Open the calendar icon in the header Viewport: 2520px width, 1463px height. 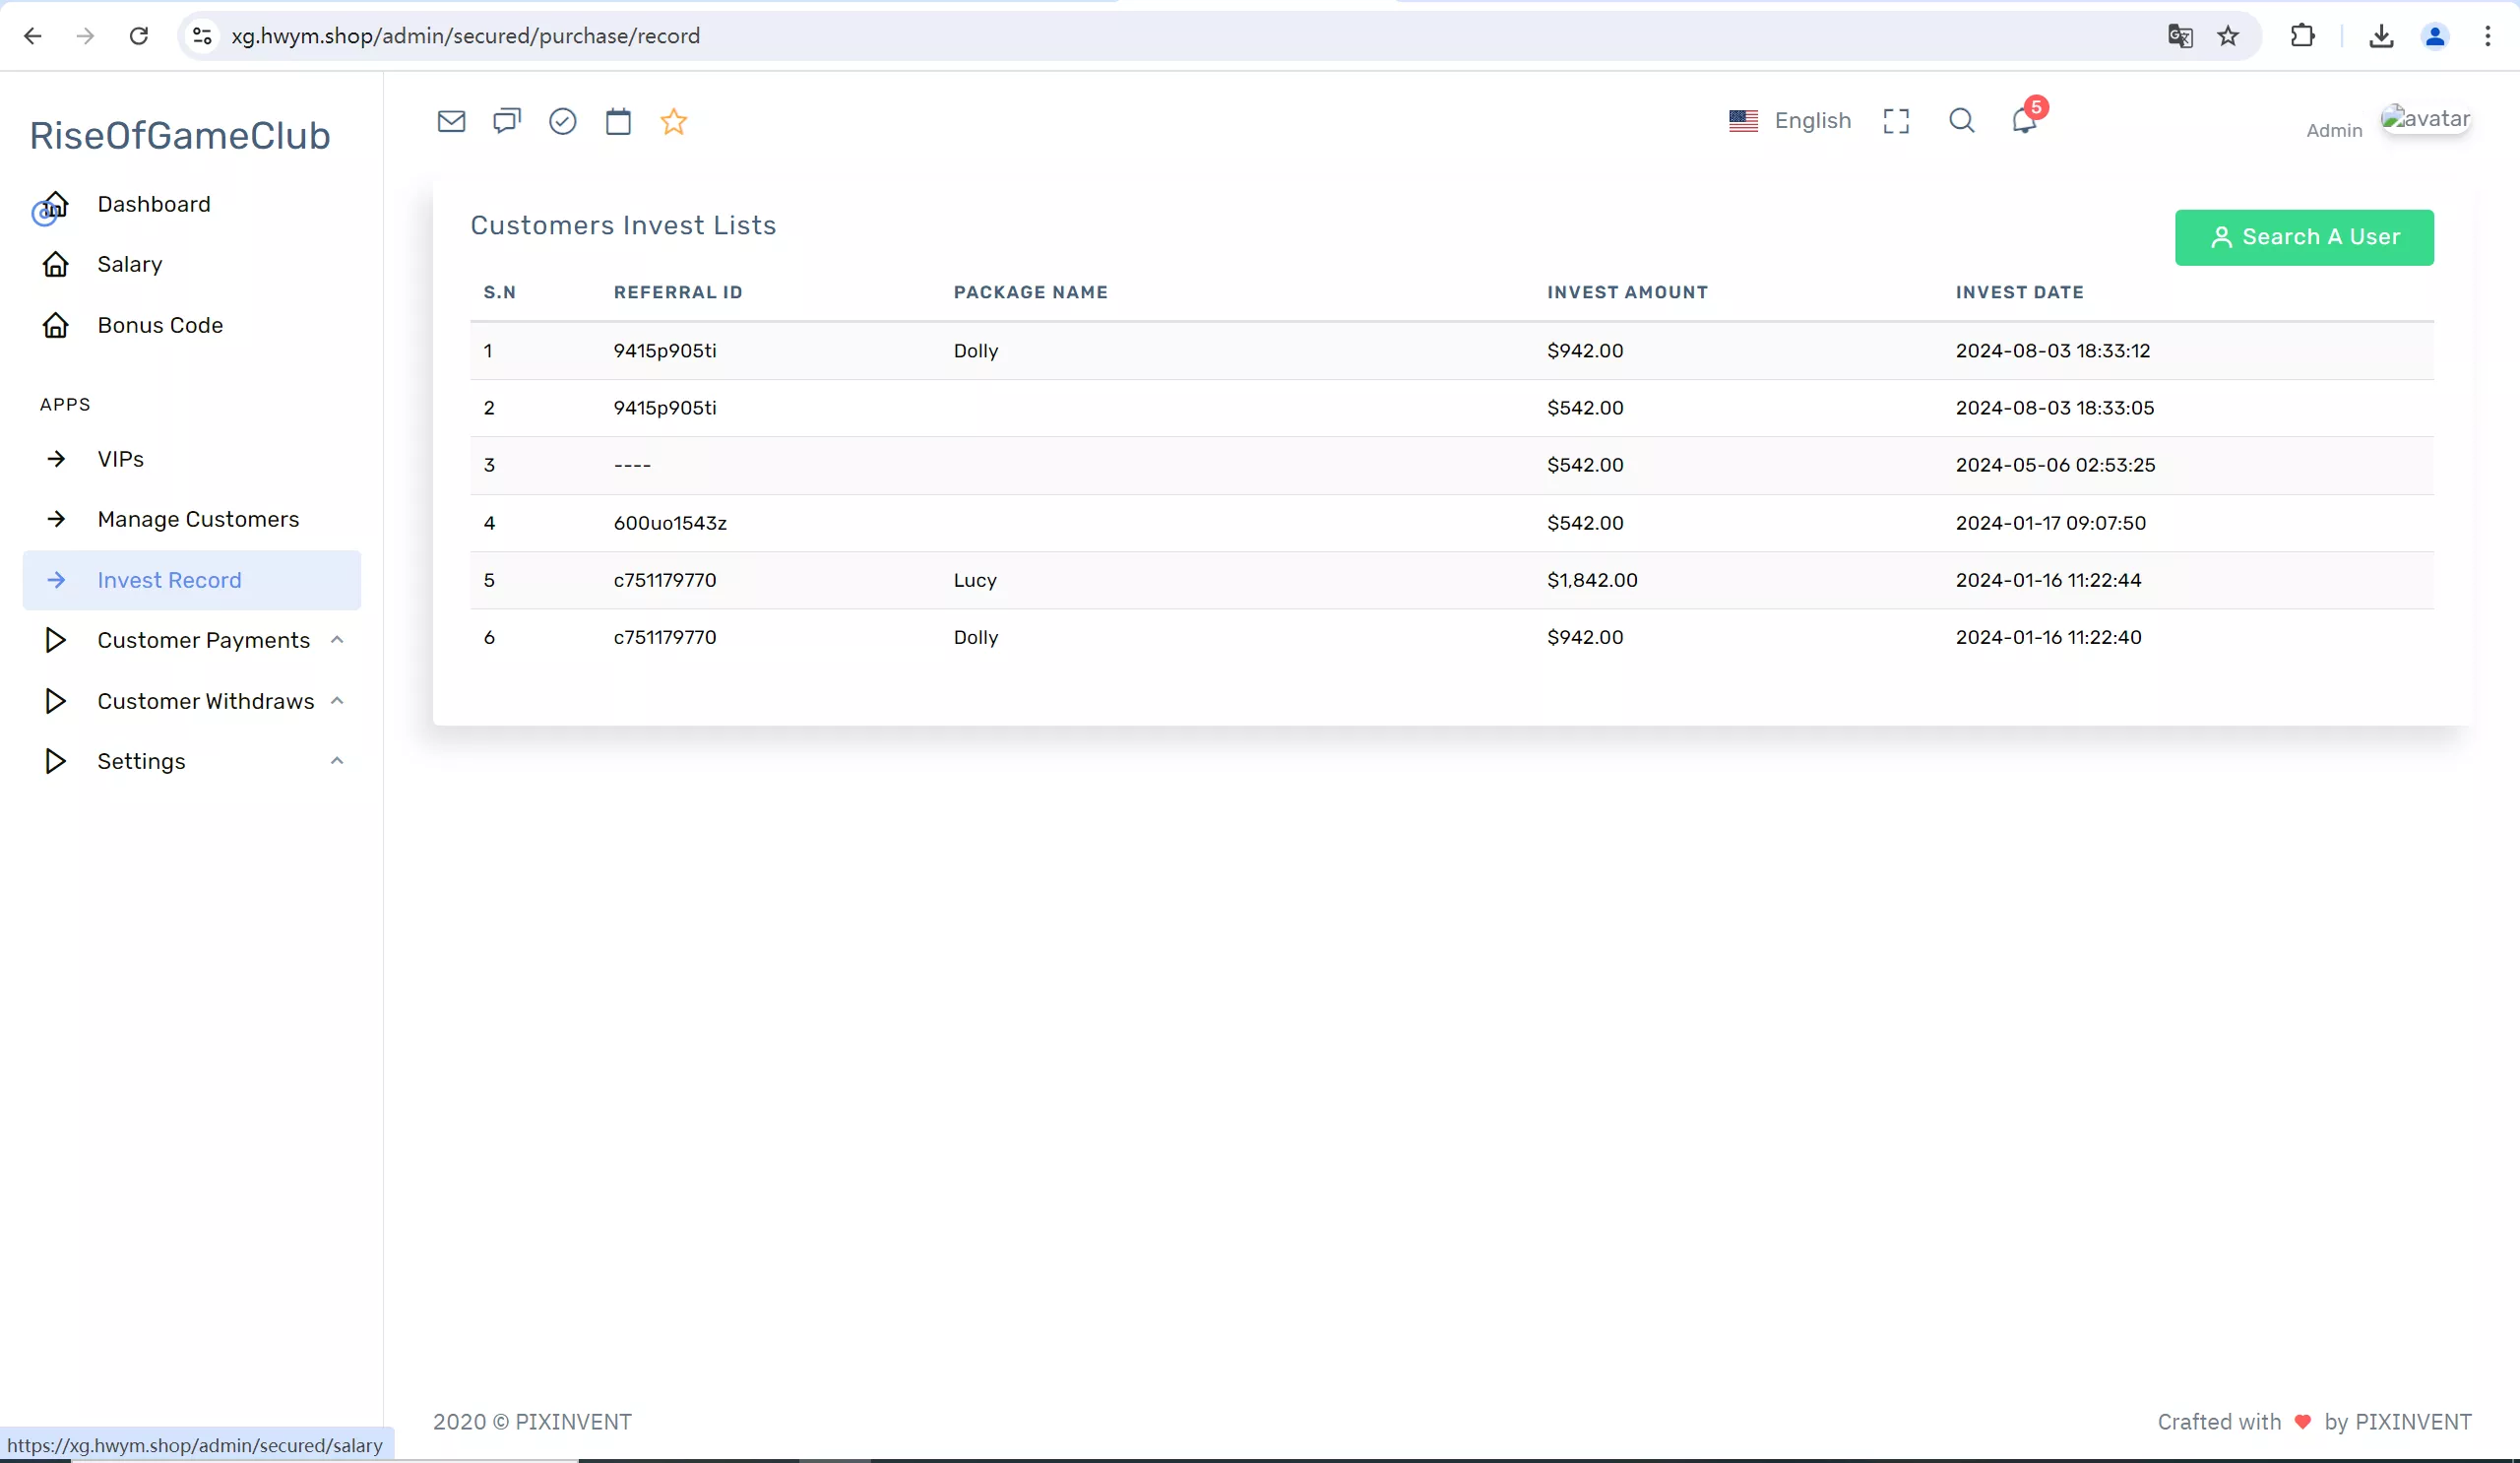click(618, 121)
